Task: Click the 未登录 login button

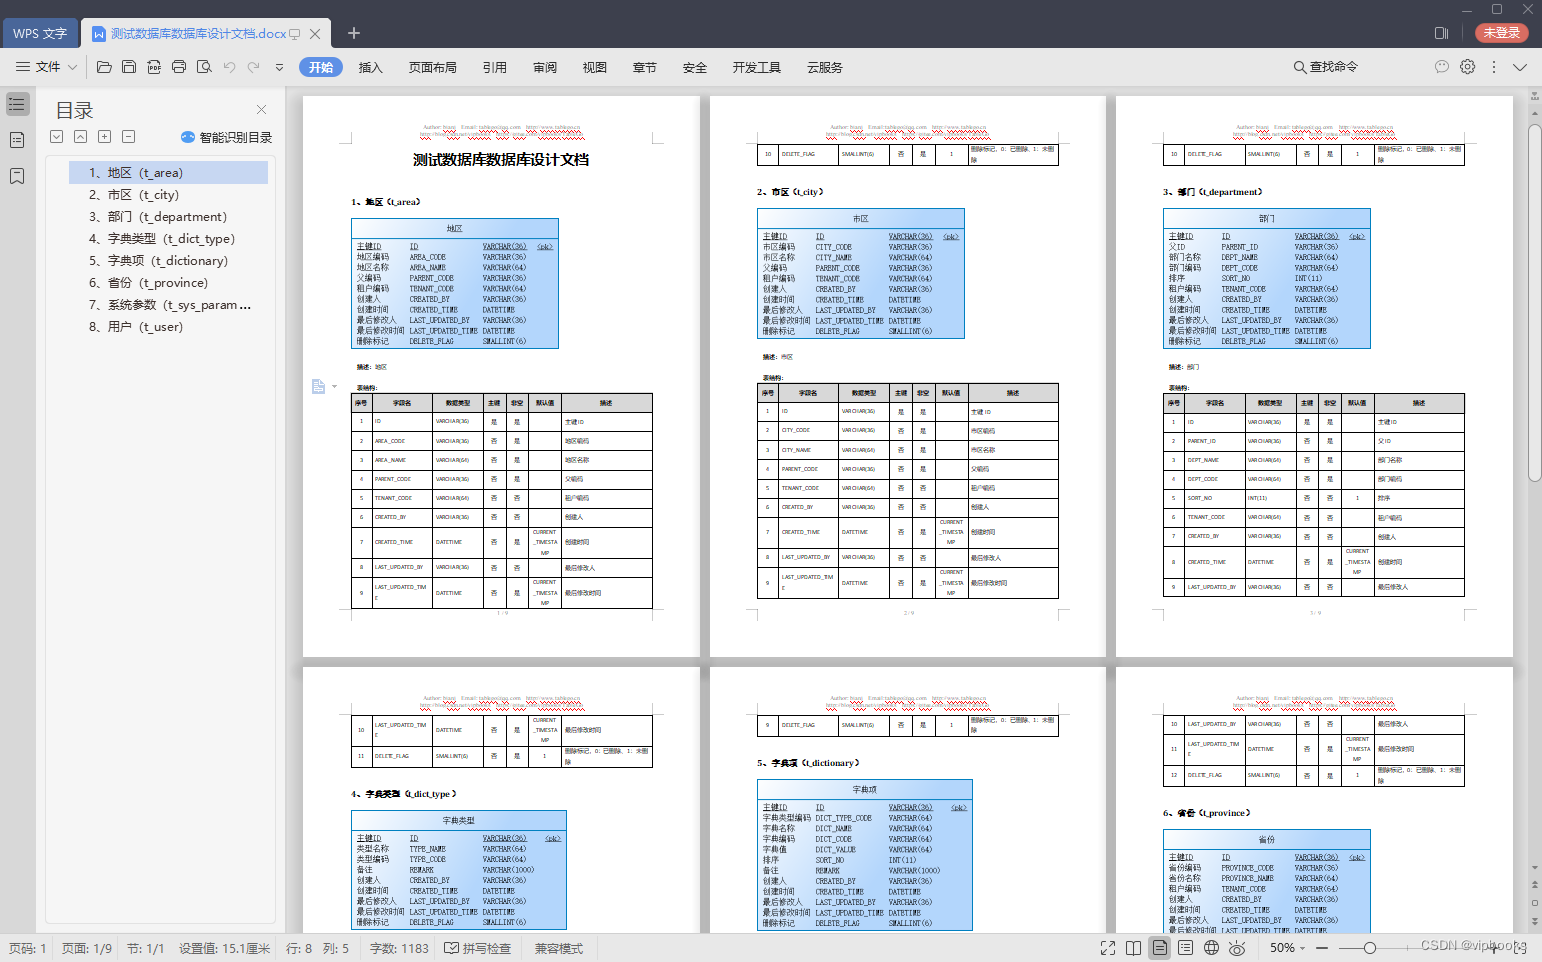Action: point(1502,33)
